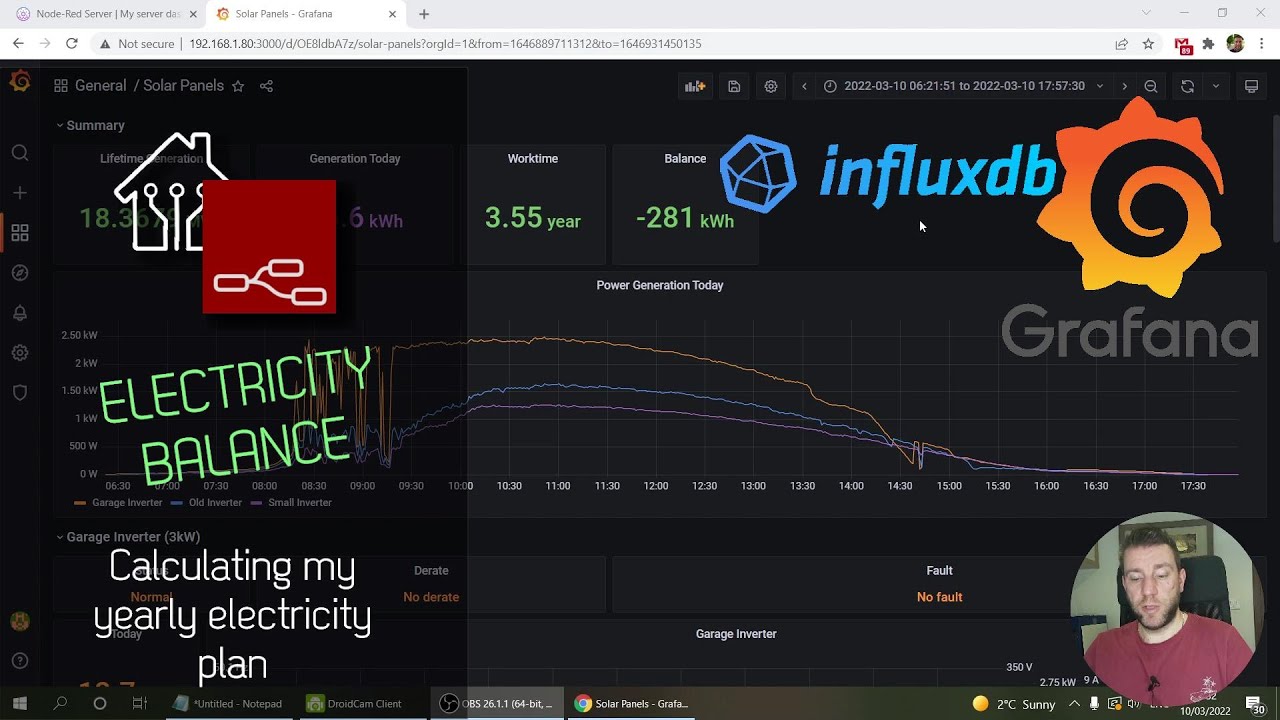Open Grafana search from the sidebar
Screen dimensions: 1280x720
[20, 153]
